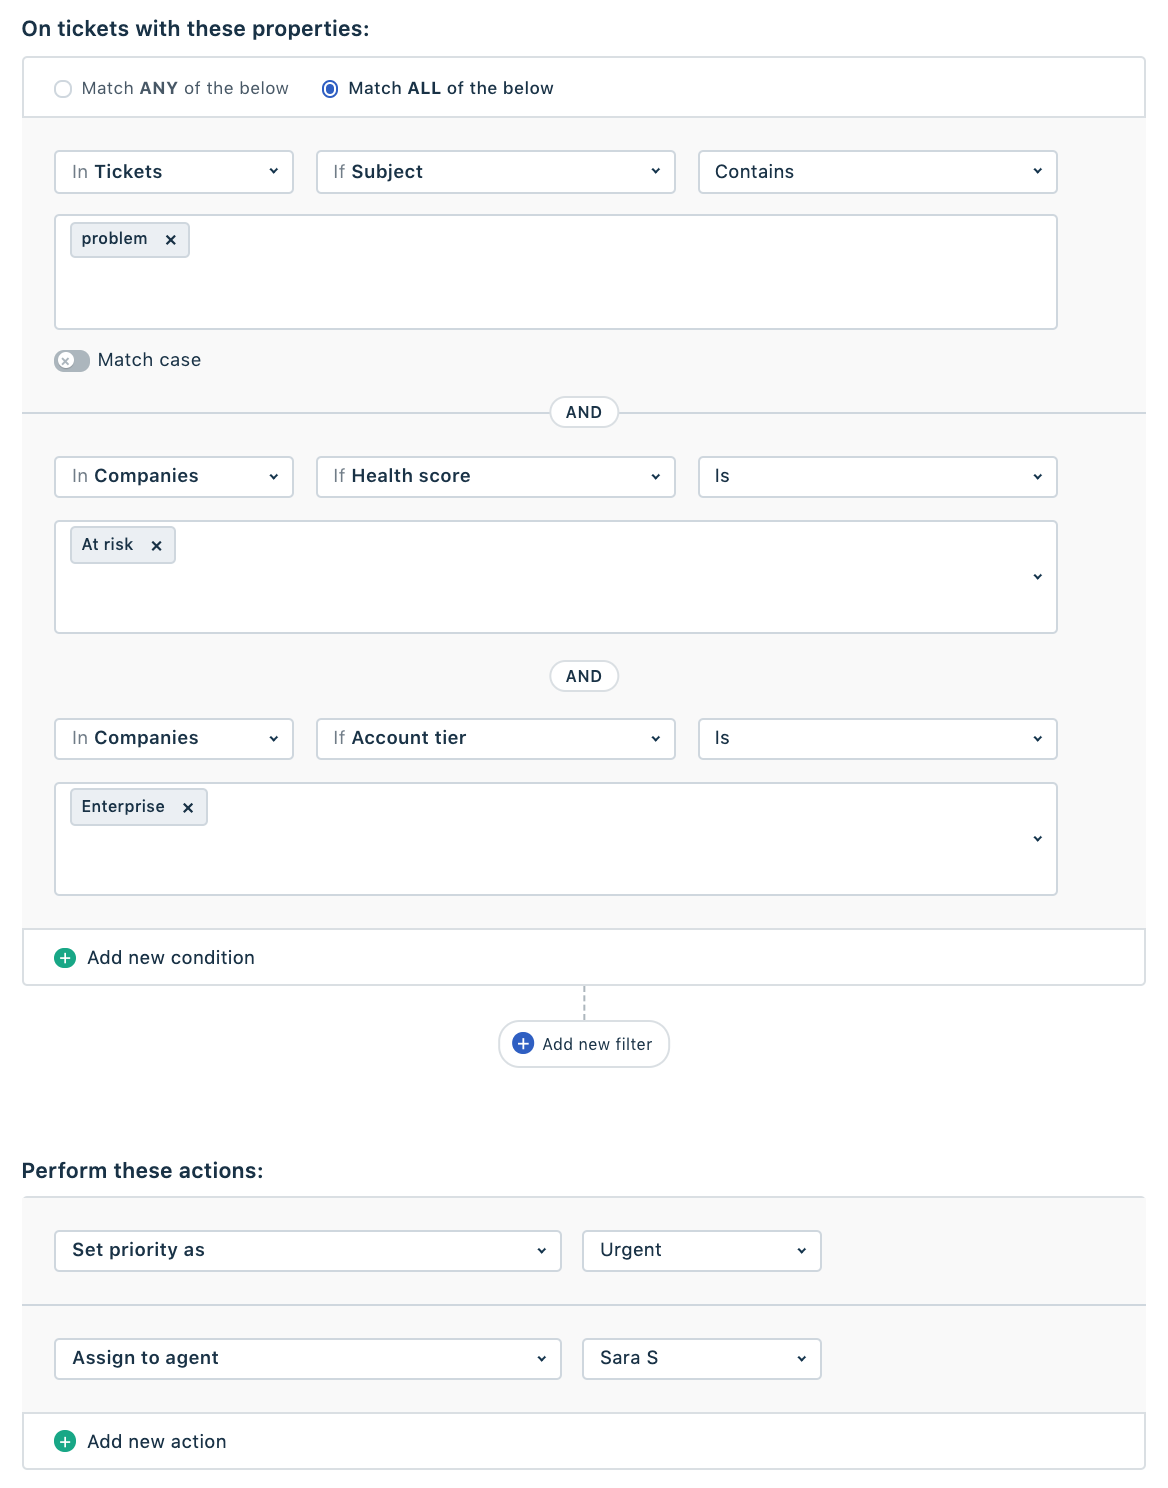Click the green plus Add new condition icon

[x=65, y=958]
